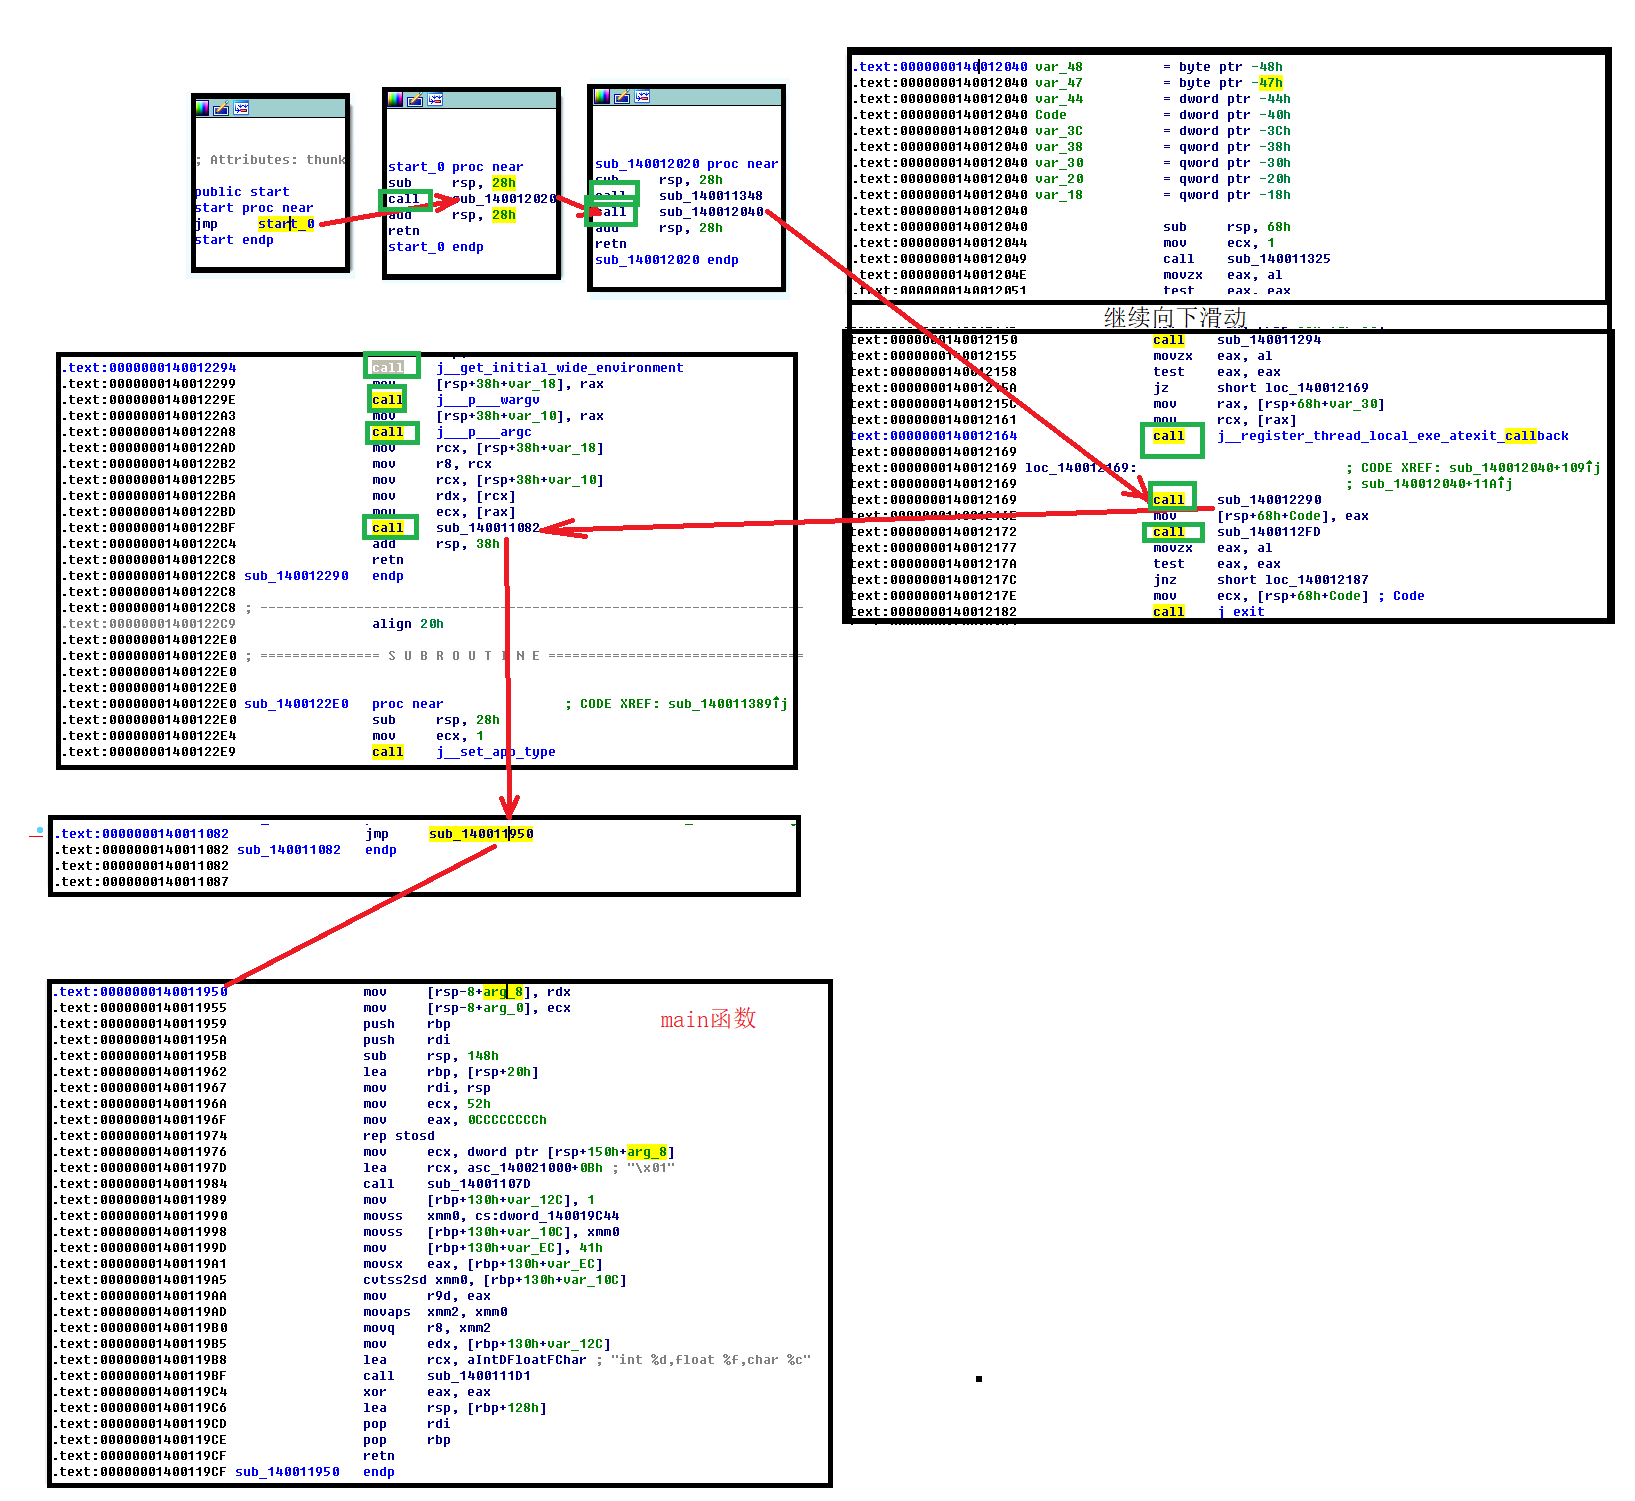Select cvtss2sd instruction mnemonic
The height and width of the screenshot is (1501, 1635).
tap(394, 1280)
